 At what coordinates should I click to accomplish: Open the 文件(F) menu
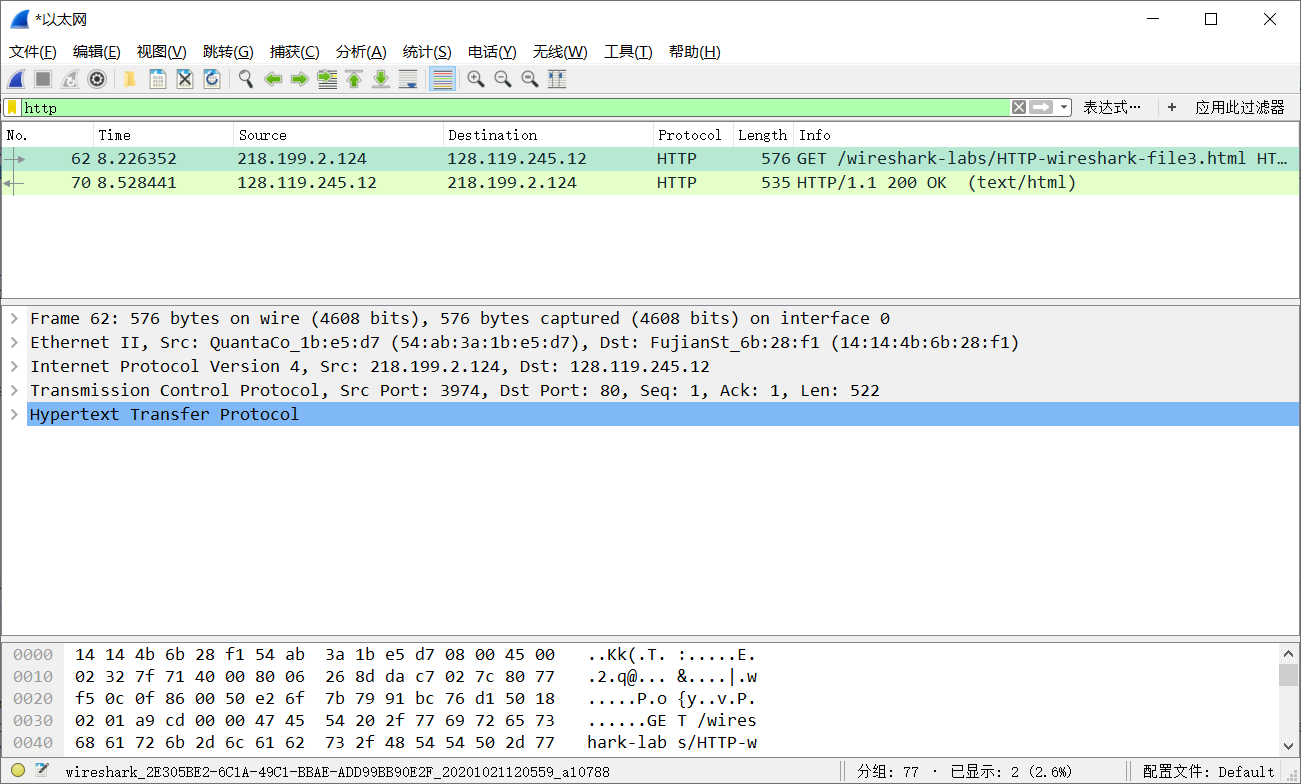click(x=33, y=52)
